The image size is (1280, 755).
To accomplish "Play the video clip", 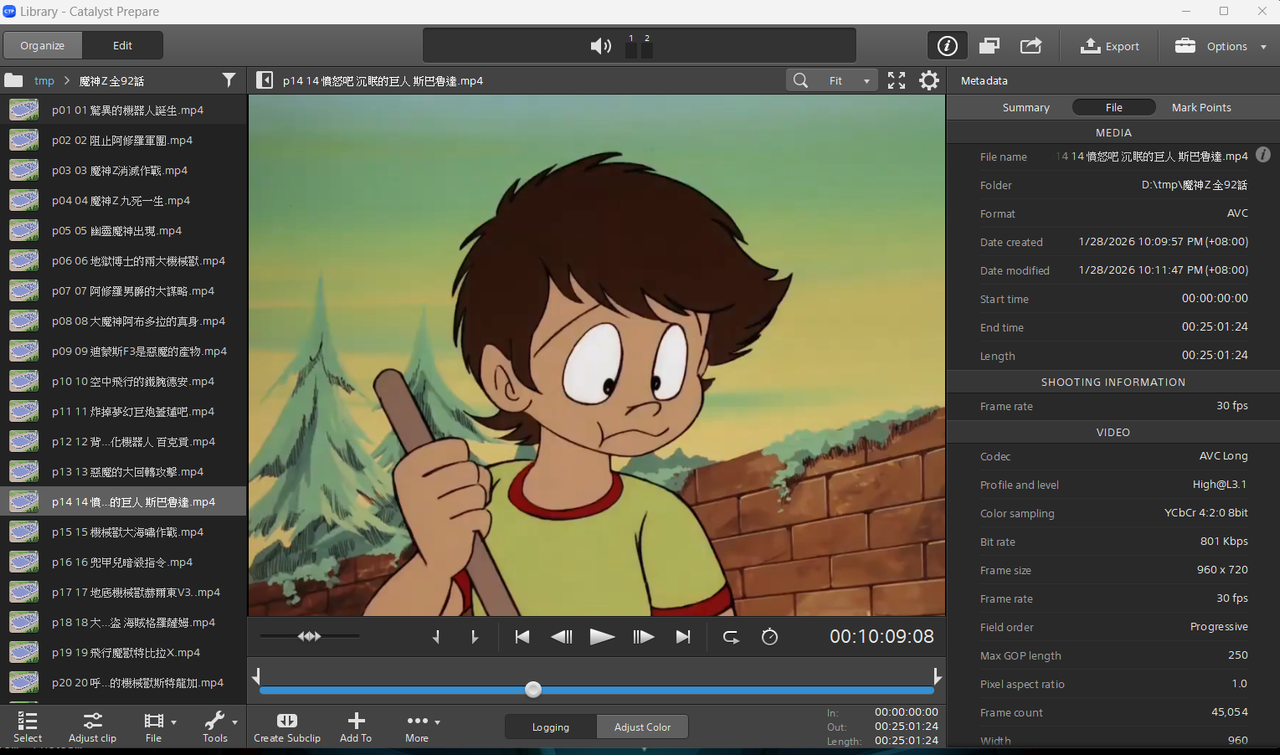I will click(x=602, y=637).
